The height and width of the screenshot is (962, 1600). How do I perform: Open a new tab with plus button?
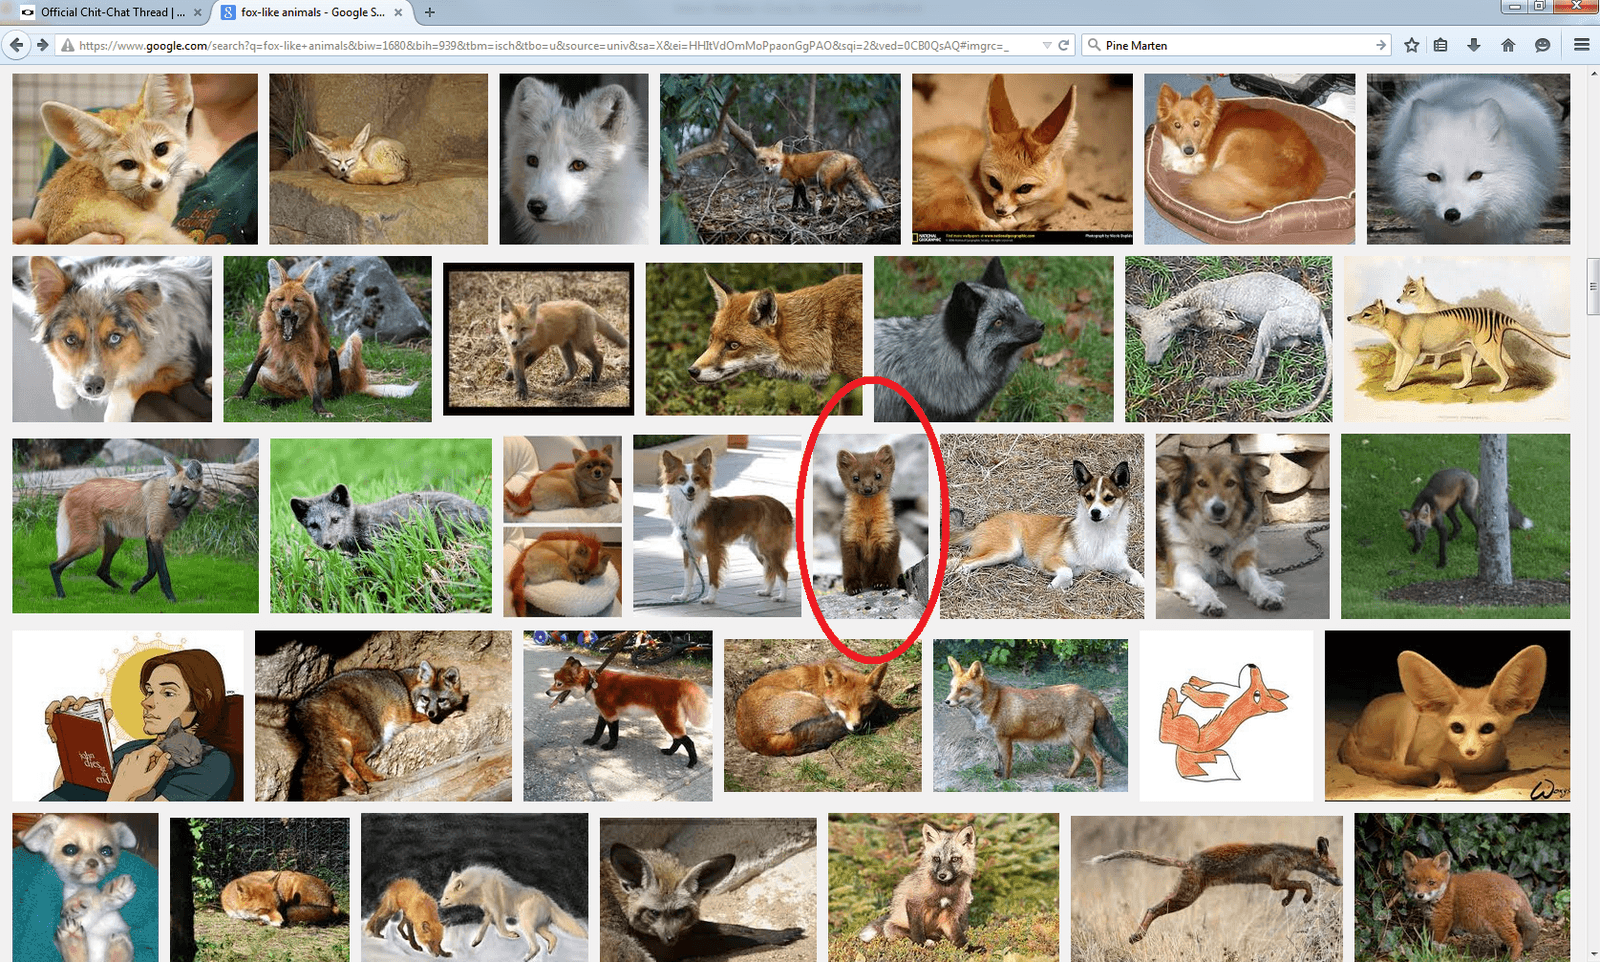click(x=430, y=12)
